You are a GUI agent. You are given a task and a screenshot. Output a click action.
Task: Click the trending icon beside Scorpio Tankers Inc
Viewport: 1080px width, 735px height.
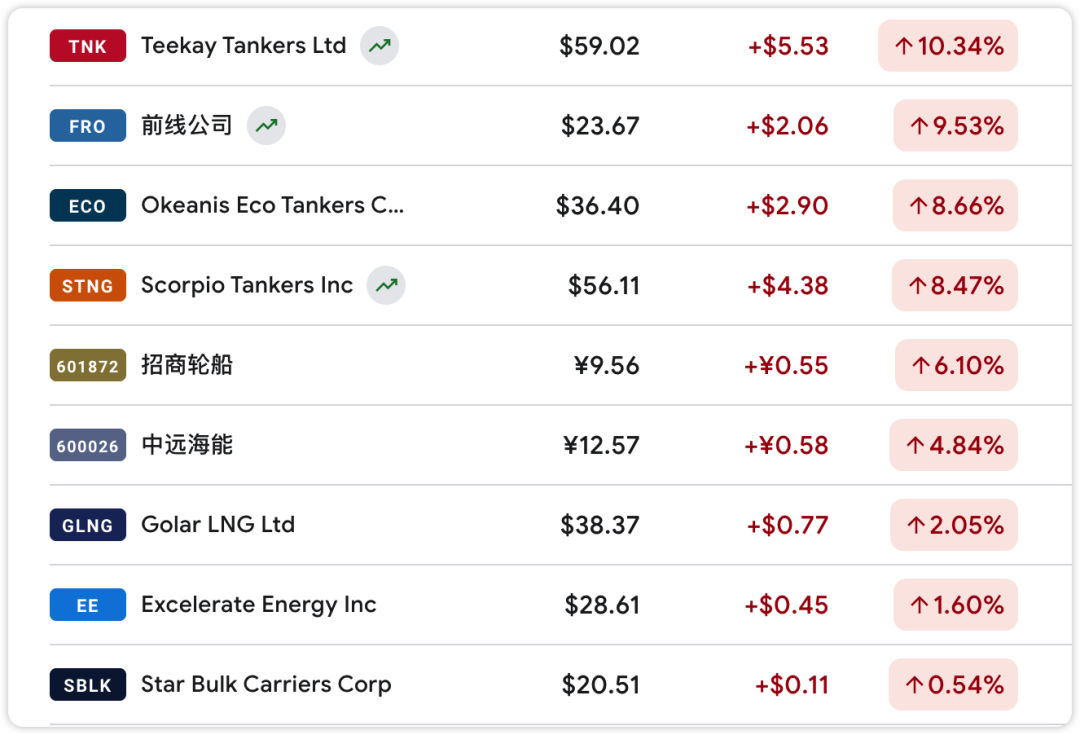tap(386, 285)
